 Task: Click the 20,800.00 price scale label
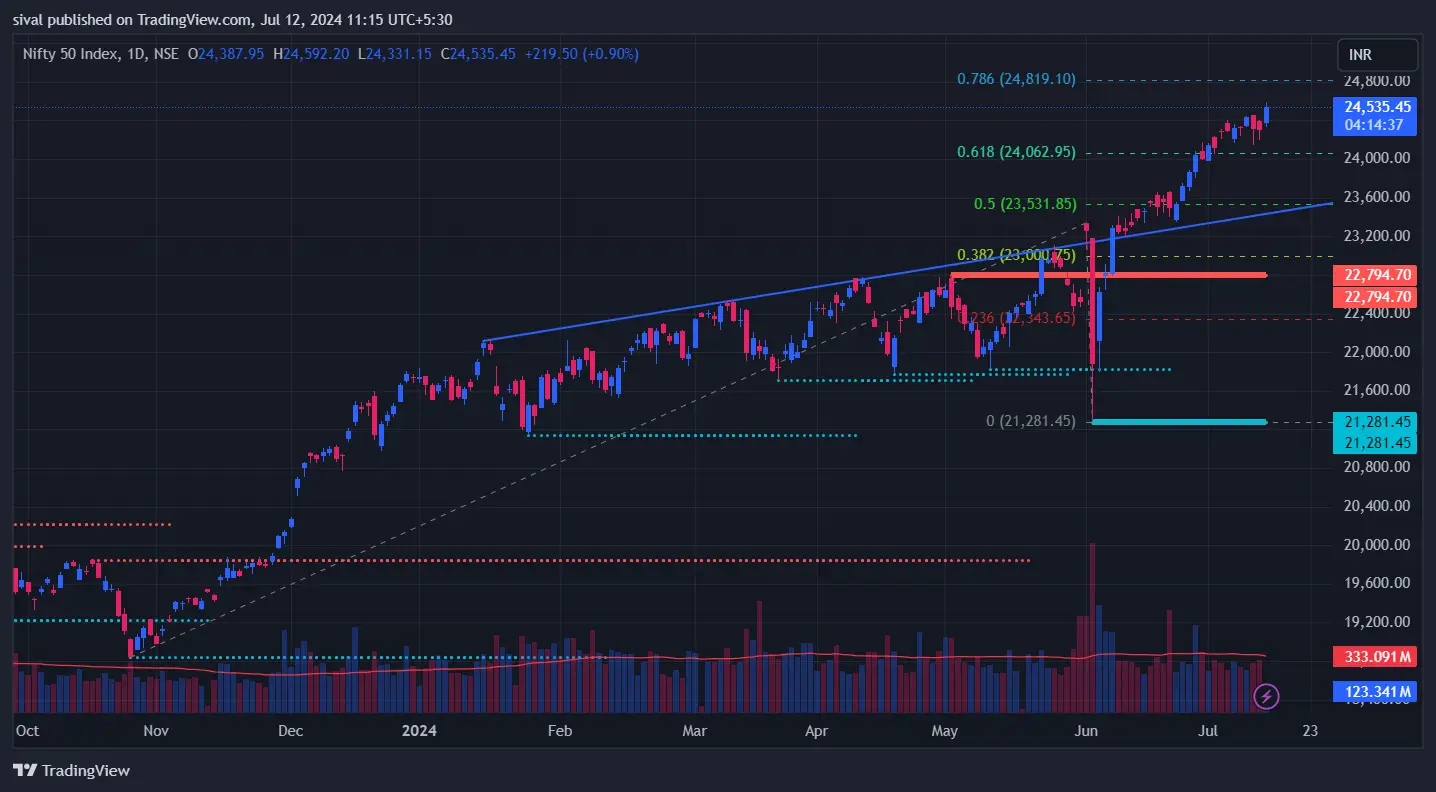pos(1375,467)
